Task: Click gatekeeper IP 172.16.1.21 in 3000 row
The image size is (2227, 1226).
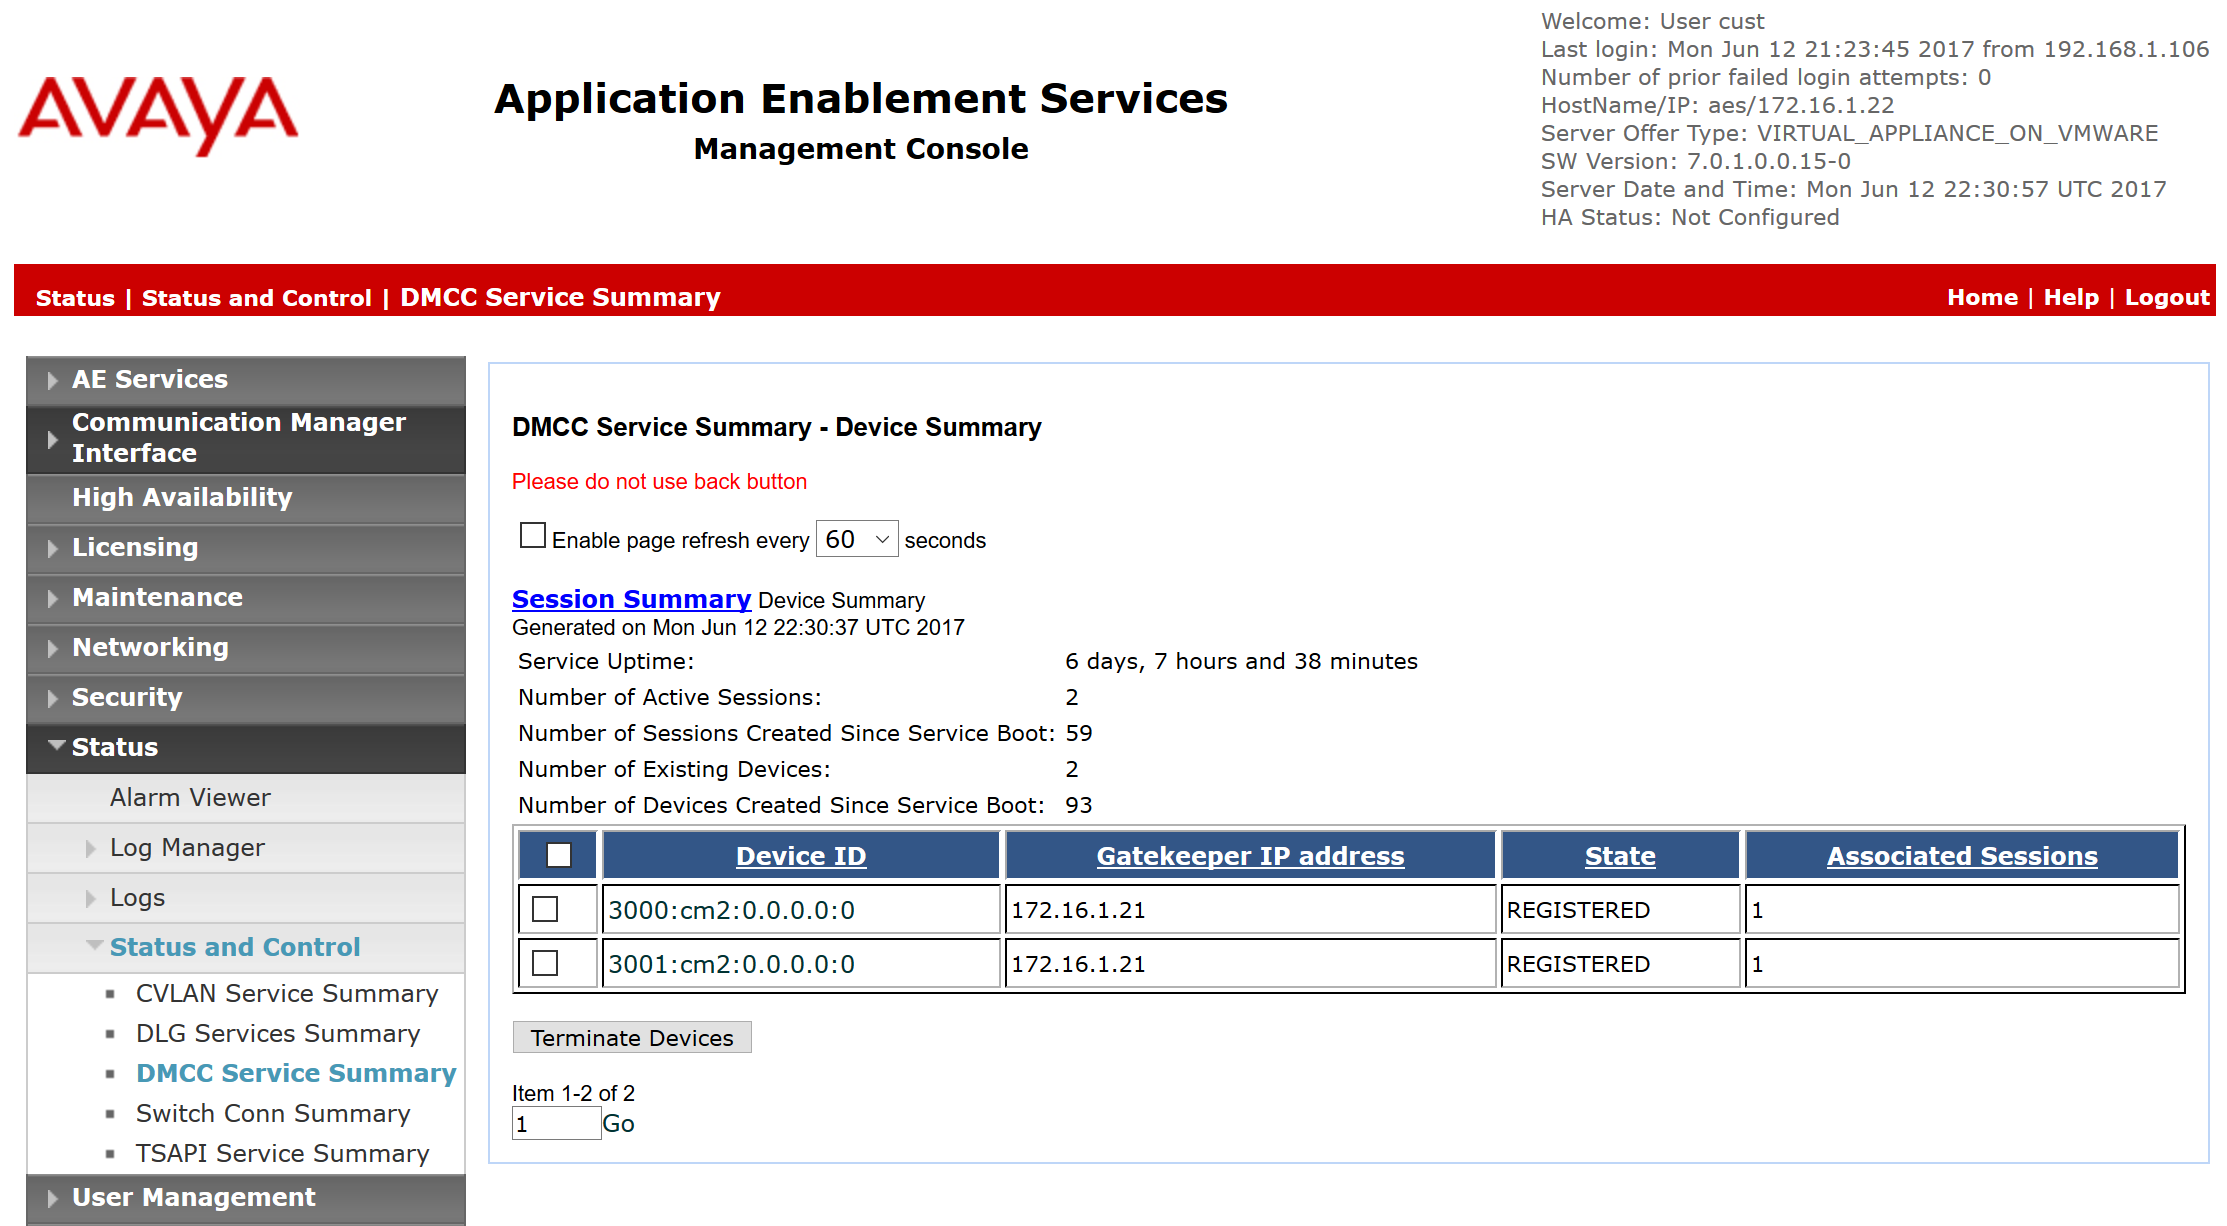Action: point(1078,910)
